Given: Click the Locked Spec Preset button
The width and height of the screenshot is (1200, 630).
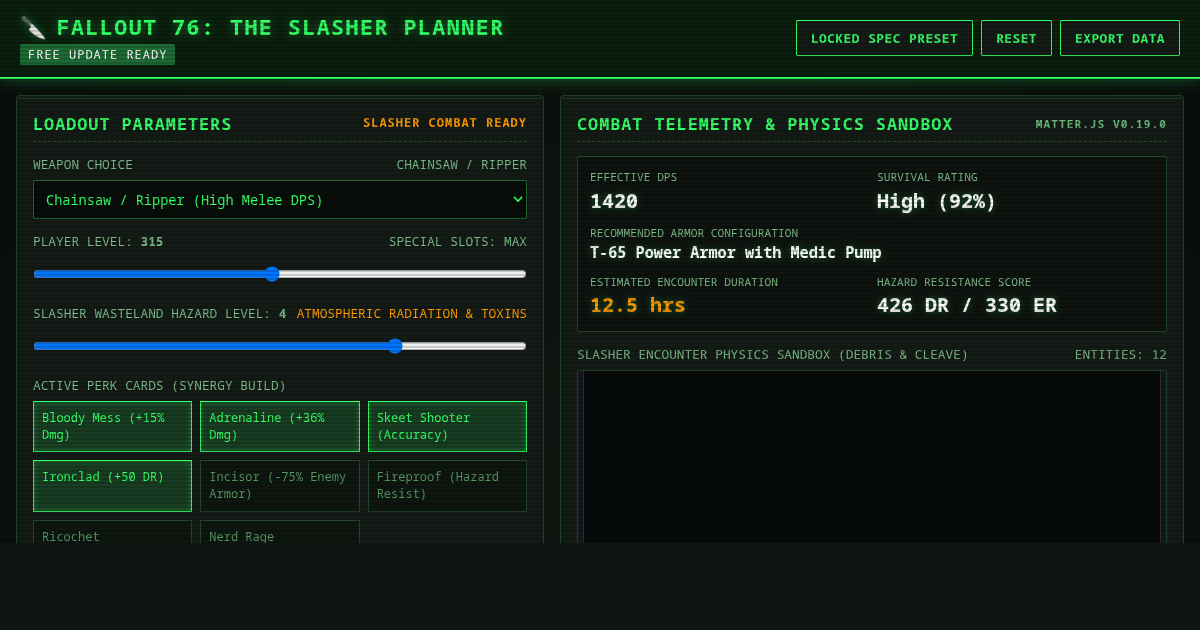Looking at the screenshot, I should point(884,38).
